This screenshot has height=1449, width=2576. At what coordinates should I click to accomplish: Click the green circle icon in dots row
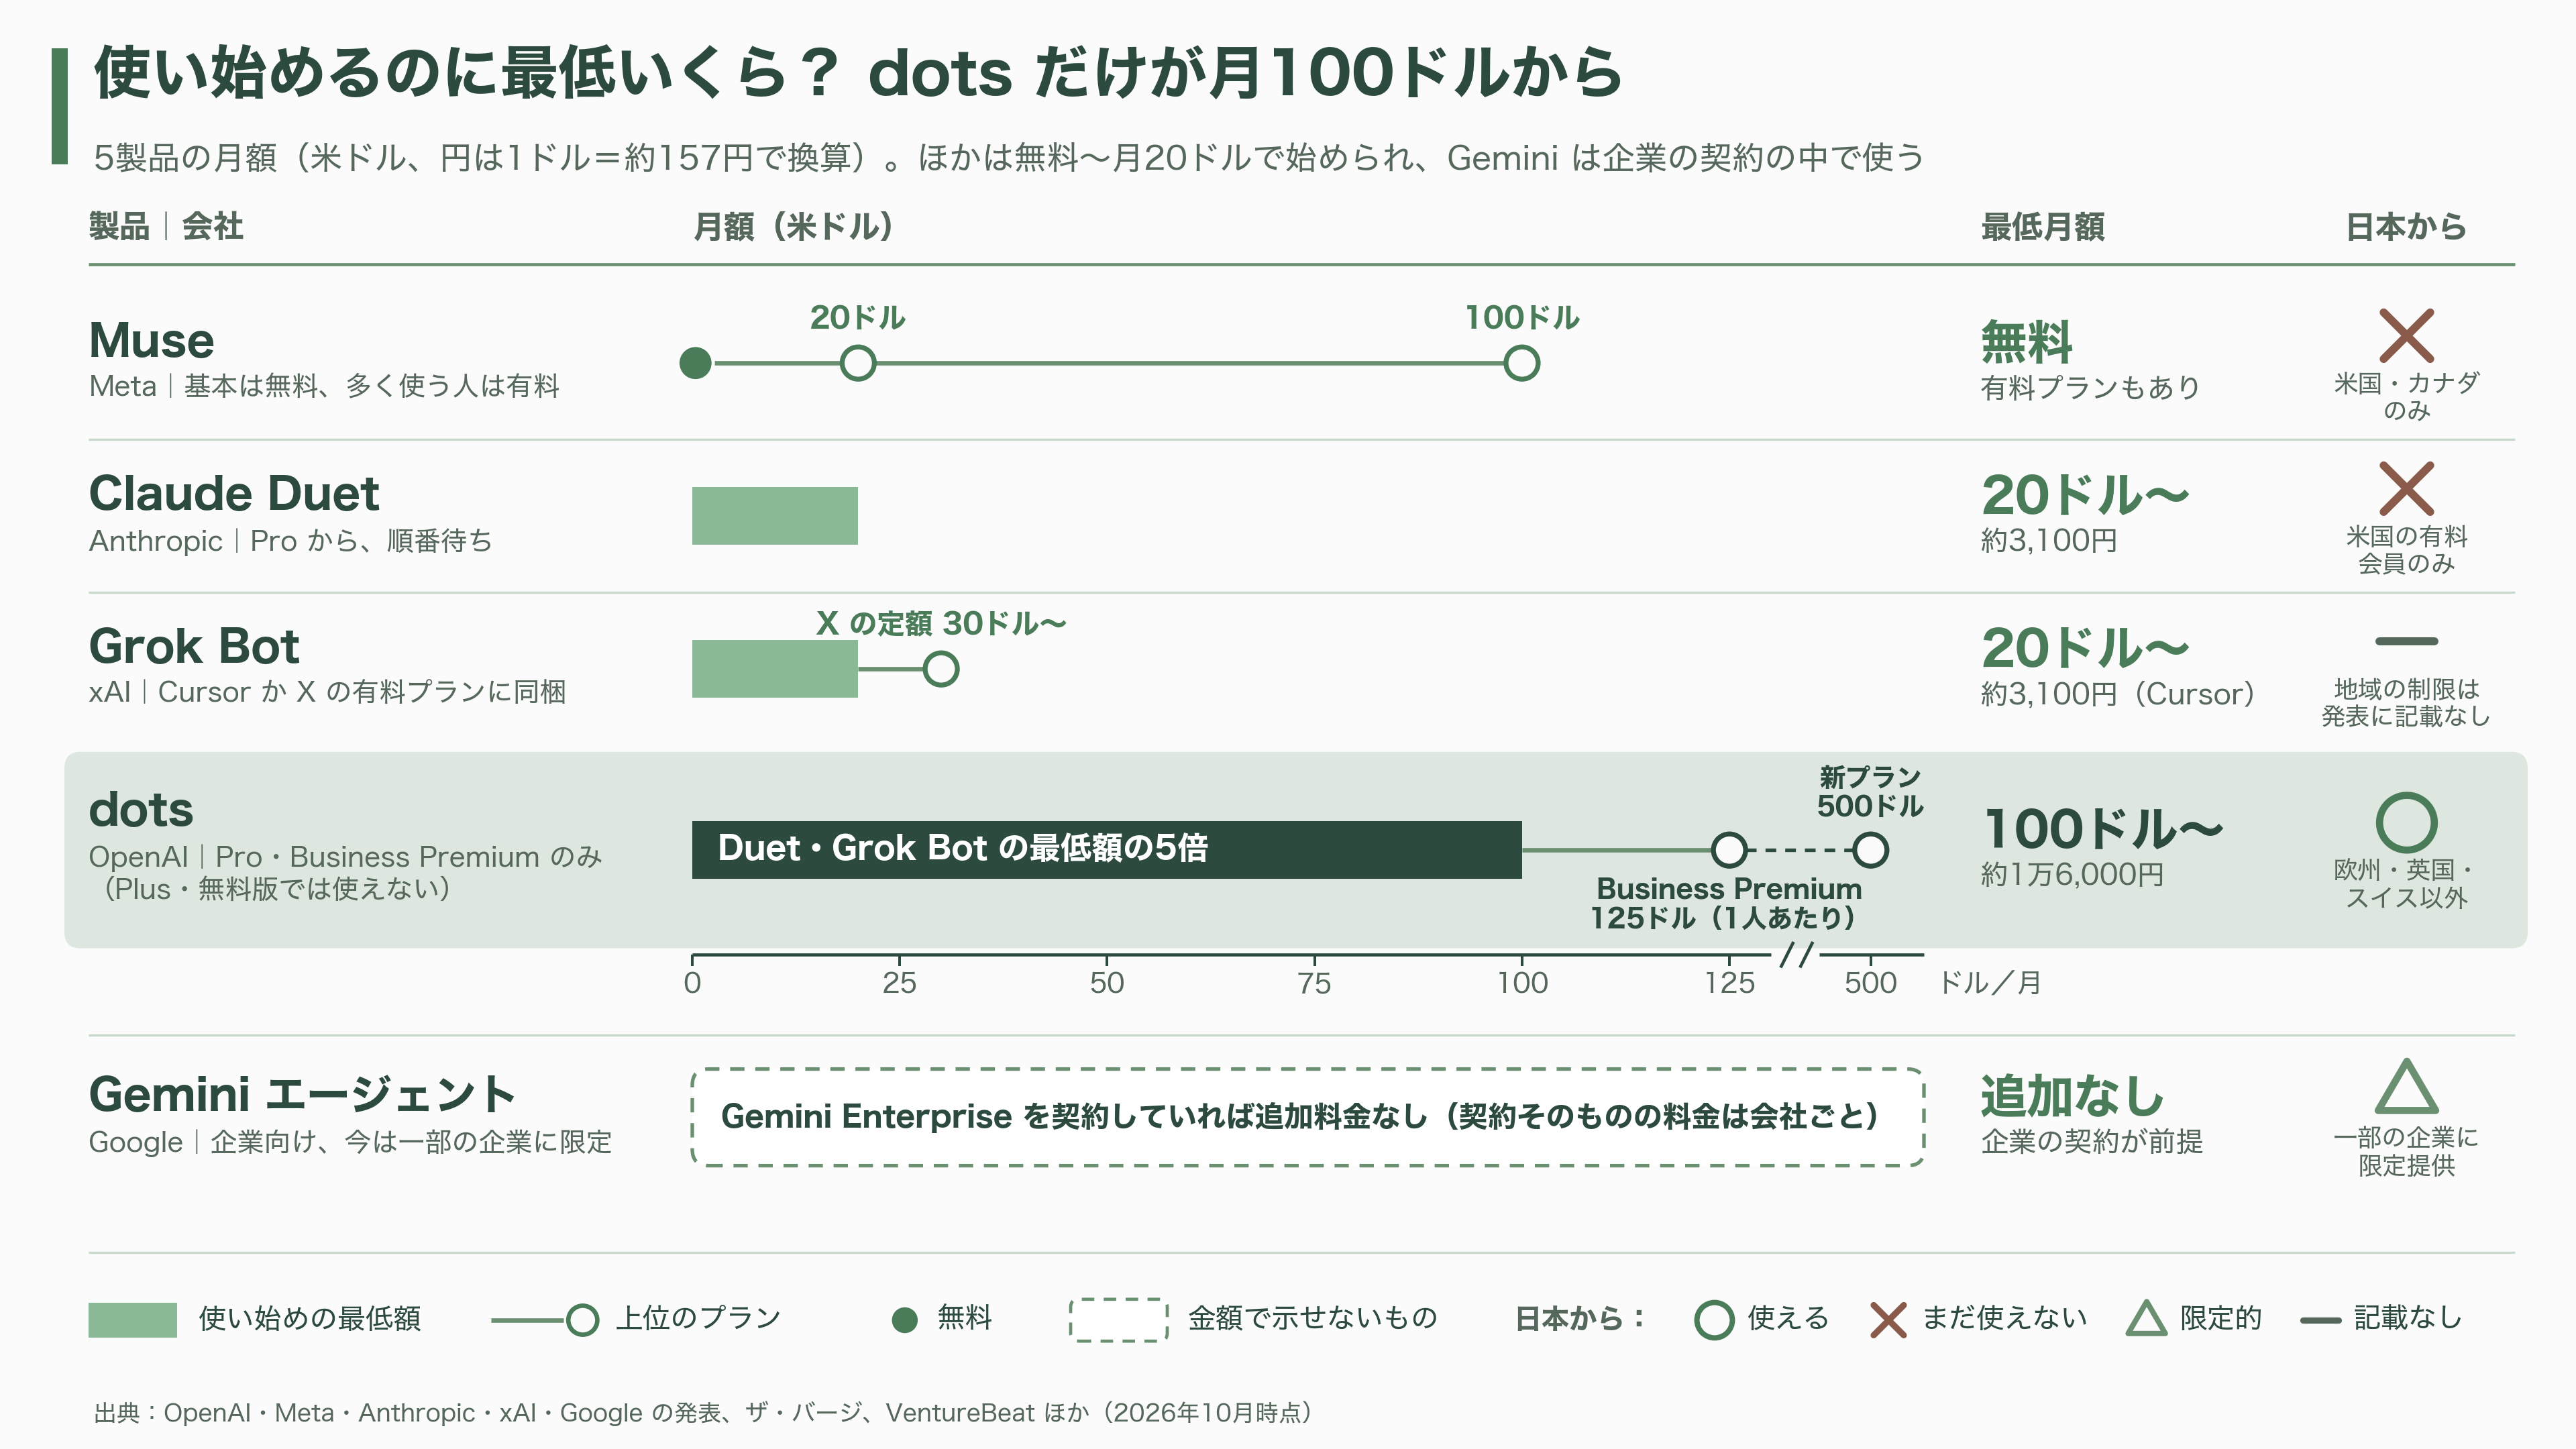coord(2406,822)
